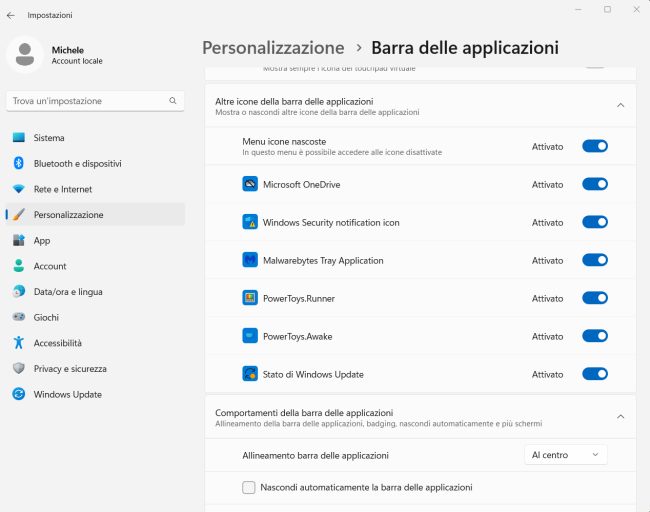This screenshot has height=512, width=650.
Task: Go to Privacy e sicurezza
Action: click(x=95, y=368)
